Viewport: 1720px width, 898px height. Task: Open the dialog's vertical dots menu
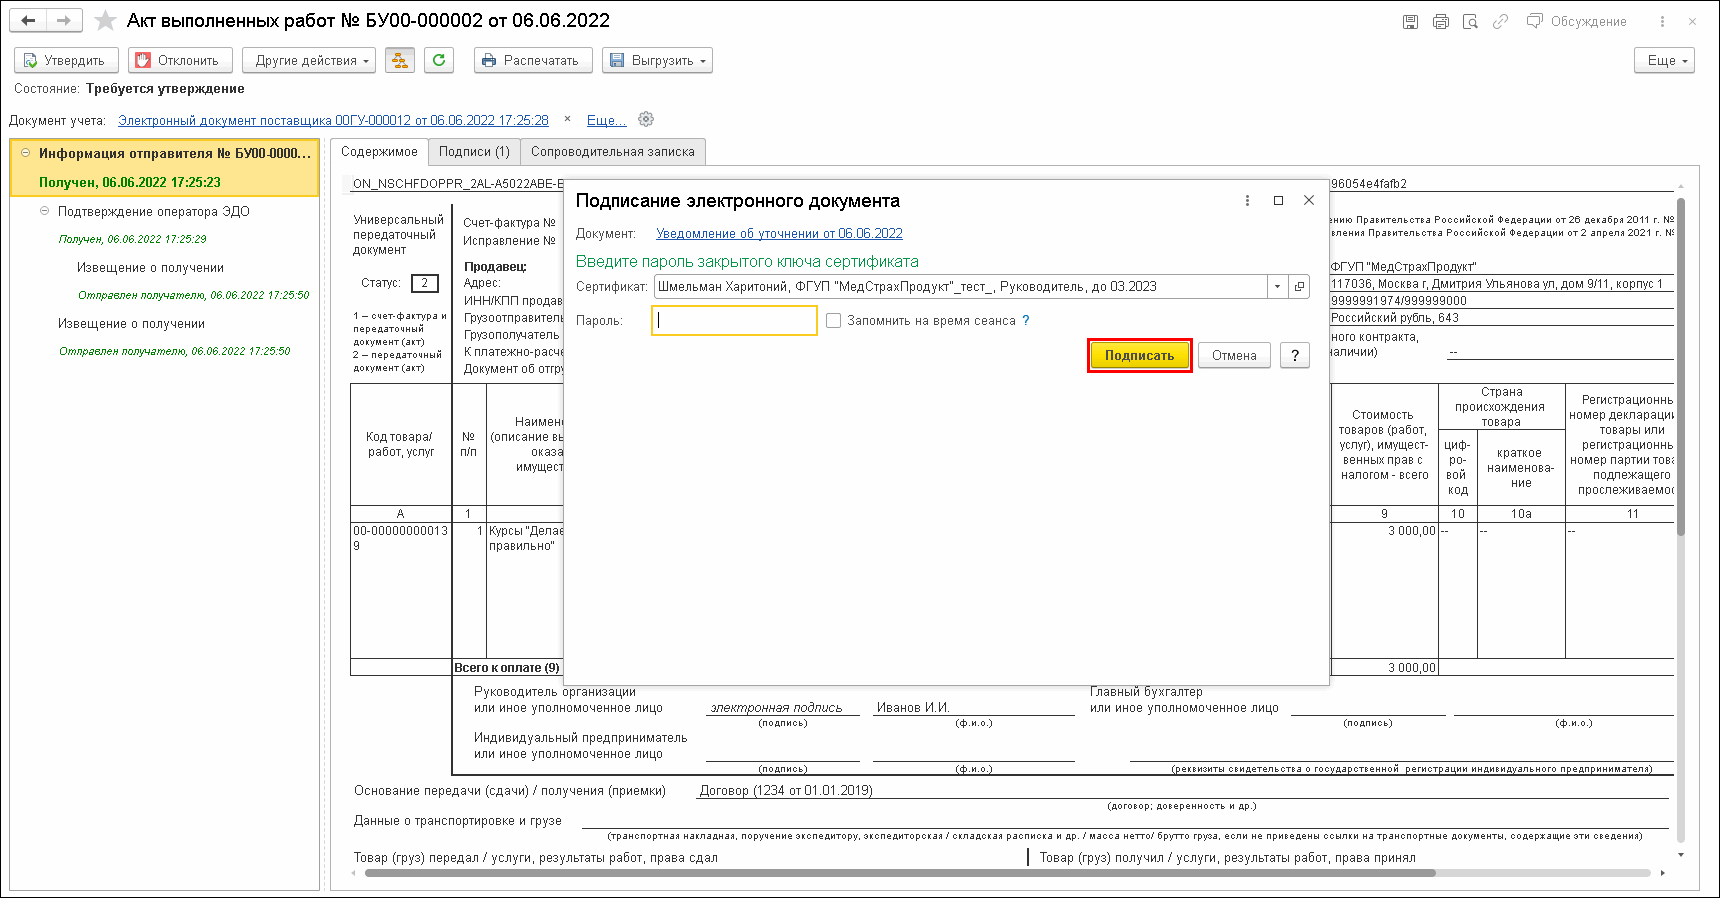[x=1247, y=200]
